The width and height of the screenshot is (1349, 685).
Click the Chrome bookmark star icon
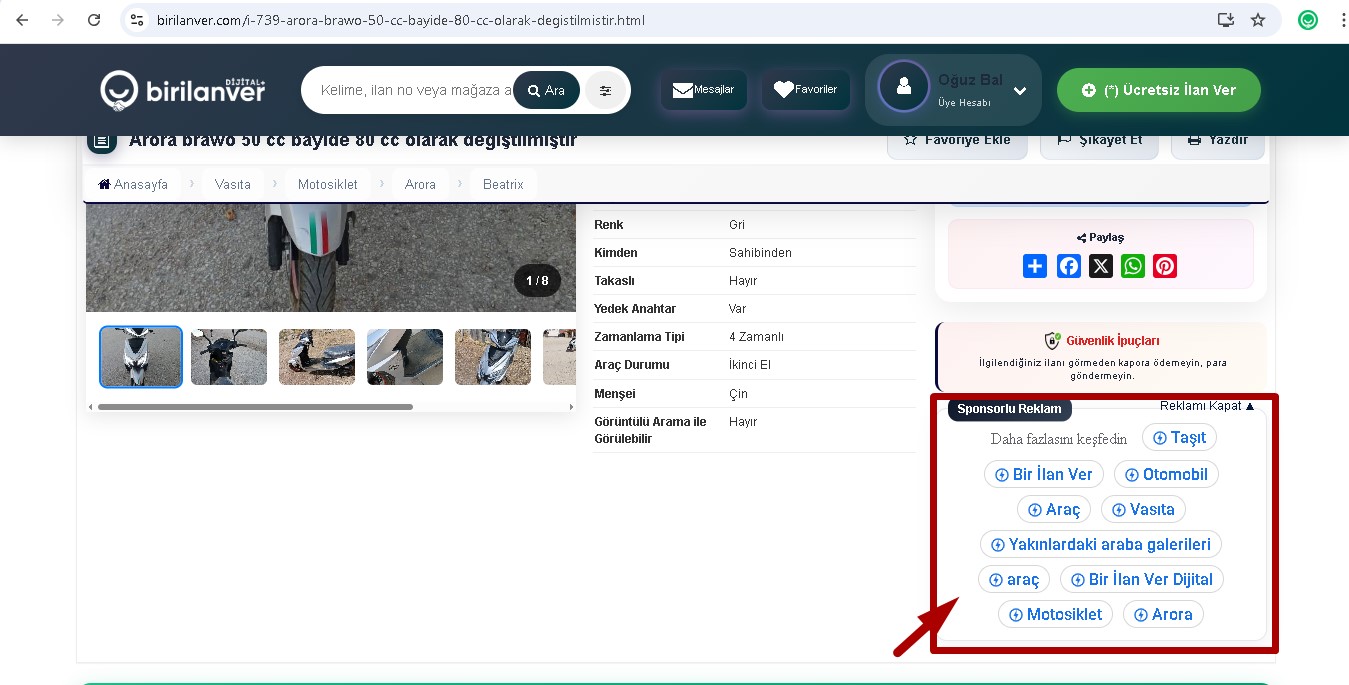(1258, 20)
